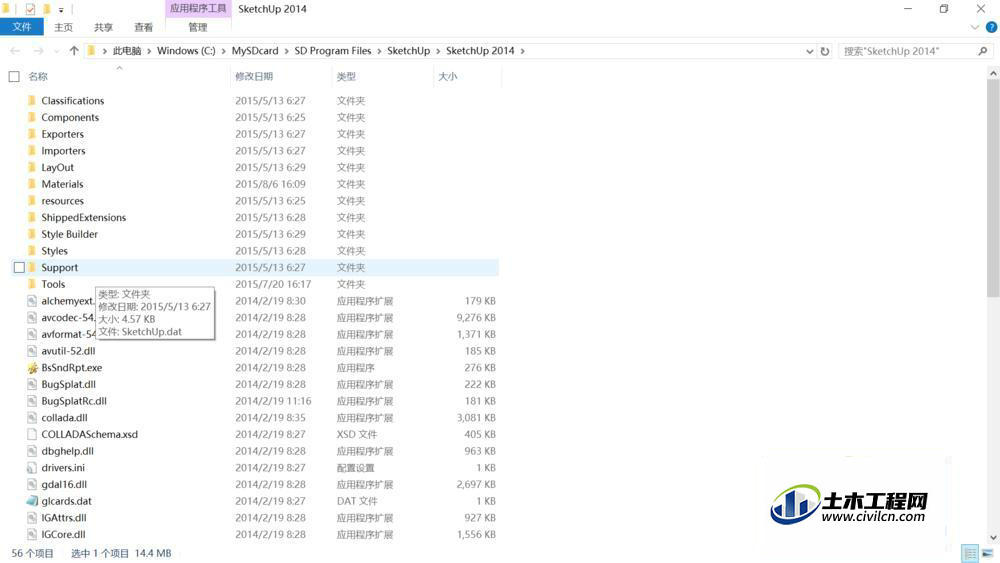Refresh the current folder view
This screenshot has width=1000, height=563.
click(825, 51)
